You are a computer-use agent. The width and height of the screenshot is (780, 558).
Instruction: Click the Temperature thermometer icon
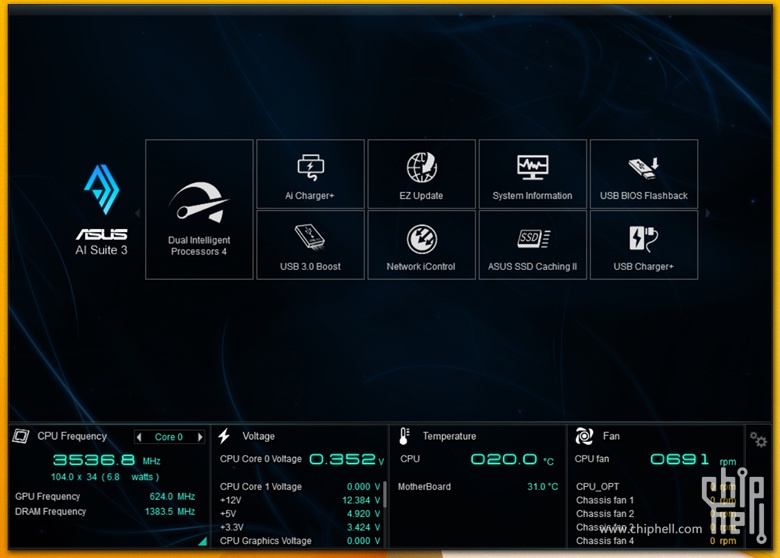(404, 436)
